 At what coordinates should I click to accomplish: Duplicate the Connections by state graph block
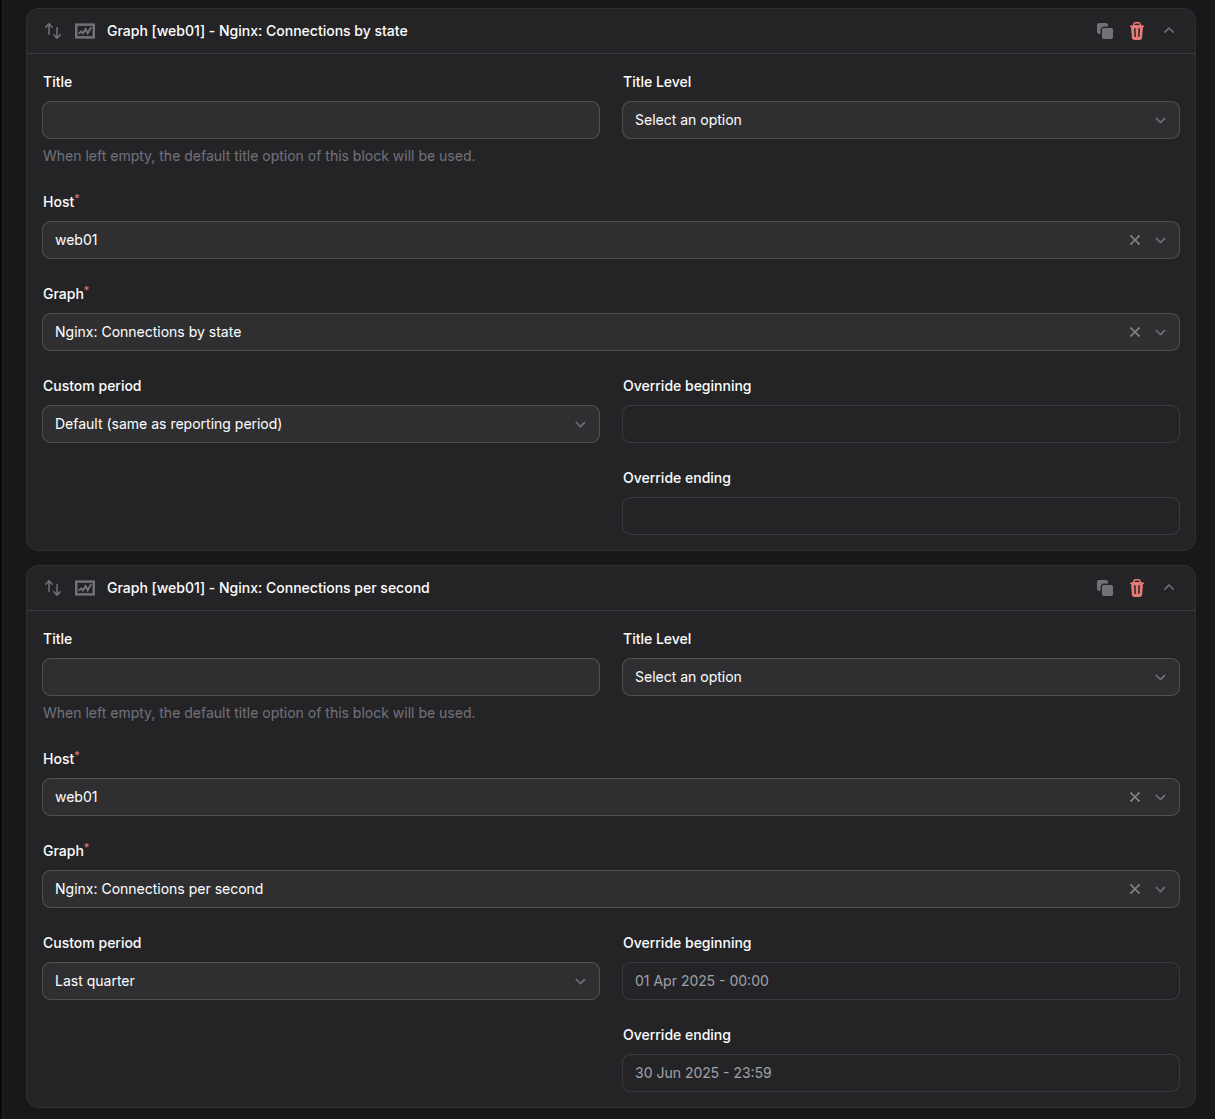tap(1105, 31)
